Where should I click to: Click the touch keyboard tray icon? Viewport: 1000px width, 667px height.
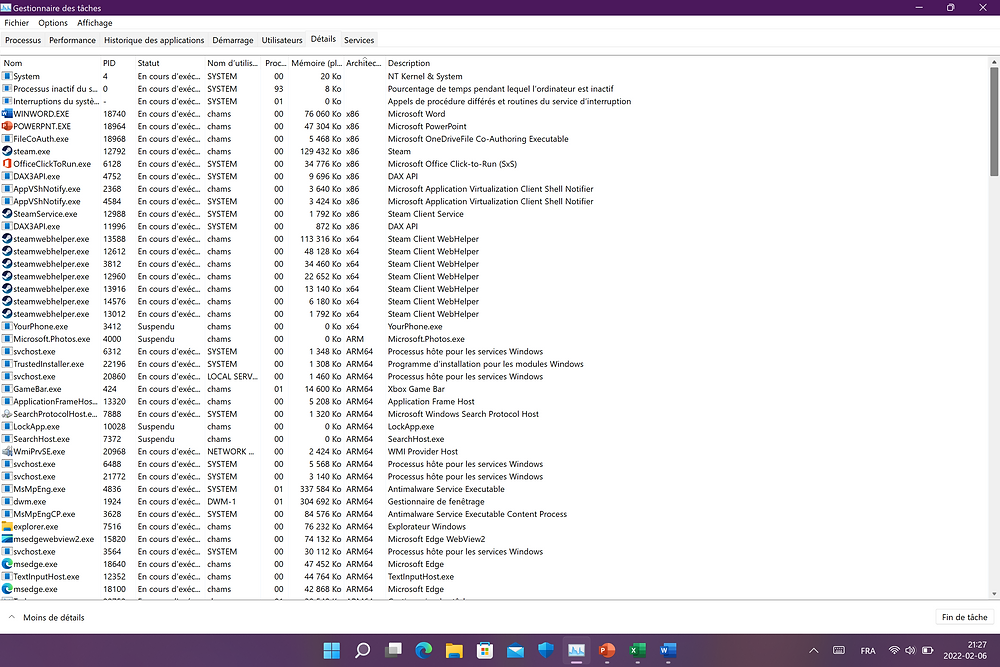pyautogui.click(x=839, y=650)
